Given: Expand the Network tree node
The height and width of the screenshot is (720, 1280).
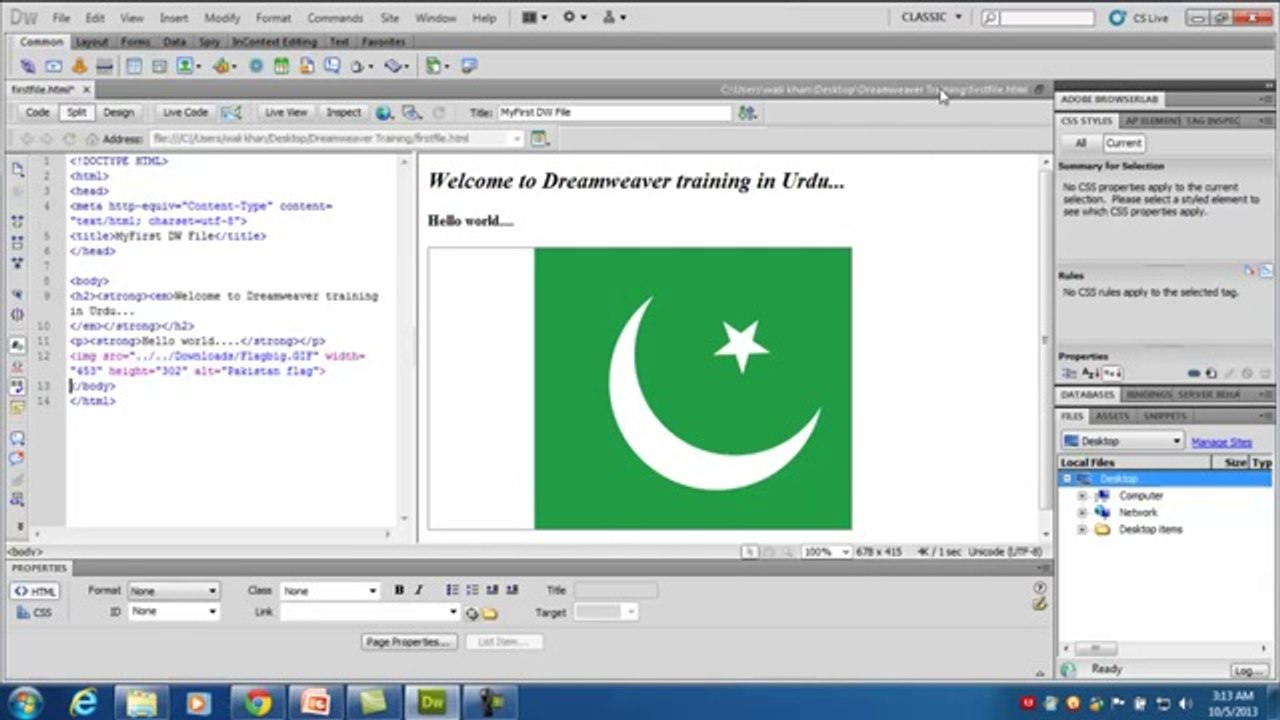Looking at the screenshot, I should point(1082,513).
